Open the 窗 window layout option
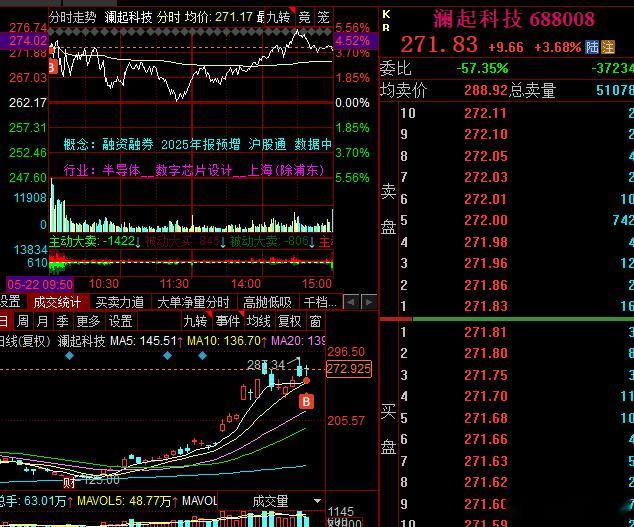This screenshot has height=527, width=634. point(315,321)
